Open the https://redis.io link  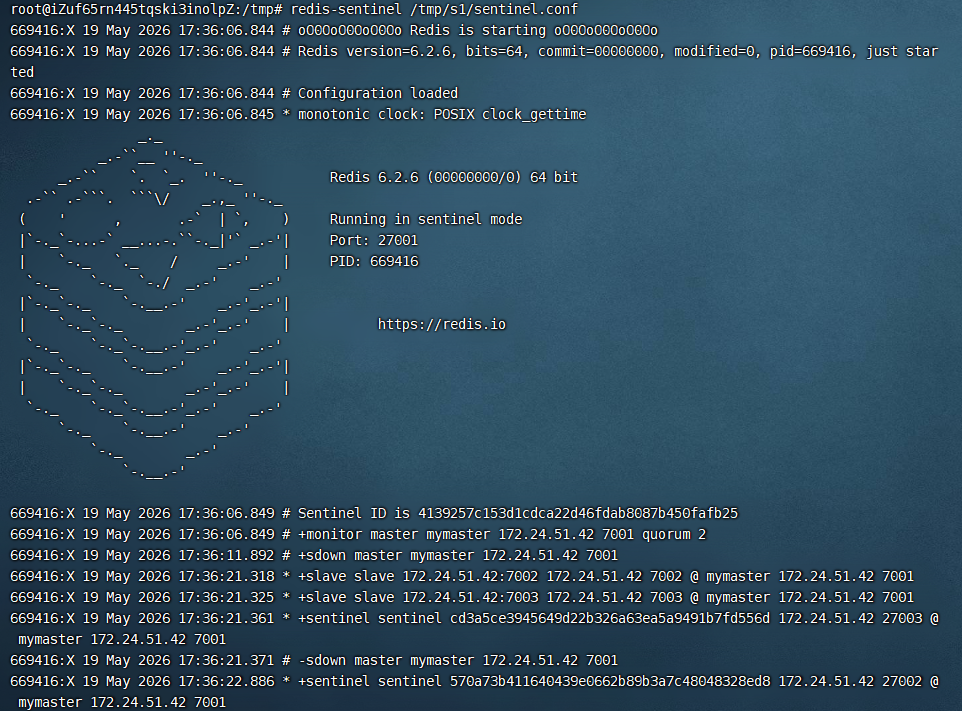click(442, 324)
